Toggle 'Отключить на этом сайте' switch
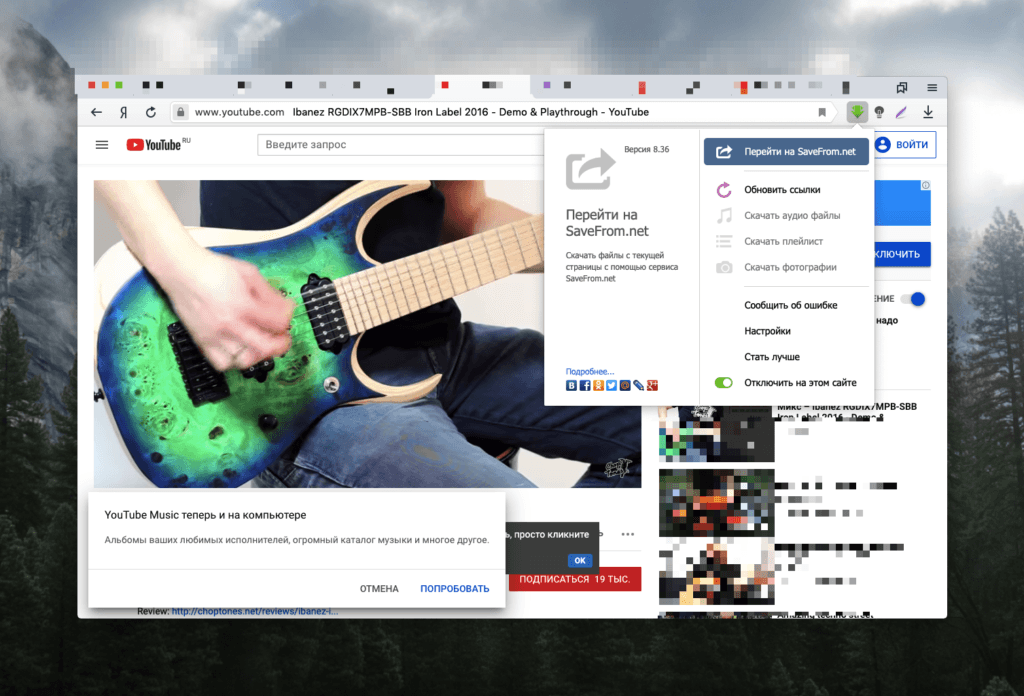The image size is (1024, 696). tap(724, 382)
